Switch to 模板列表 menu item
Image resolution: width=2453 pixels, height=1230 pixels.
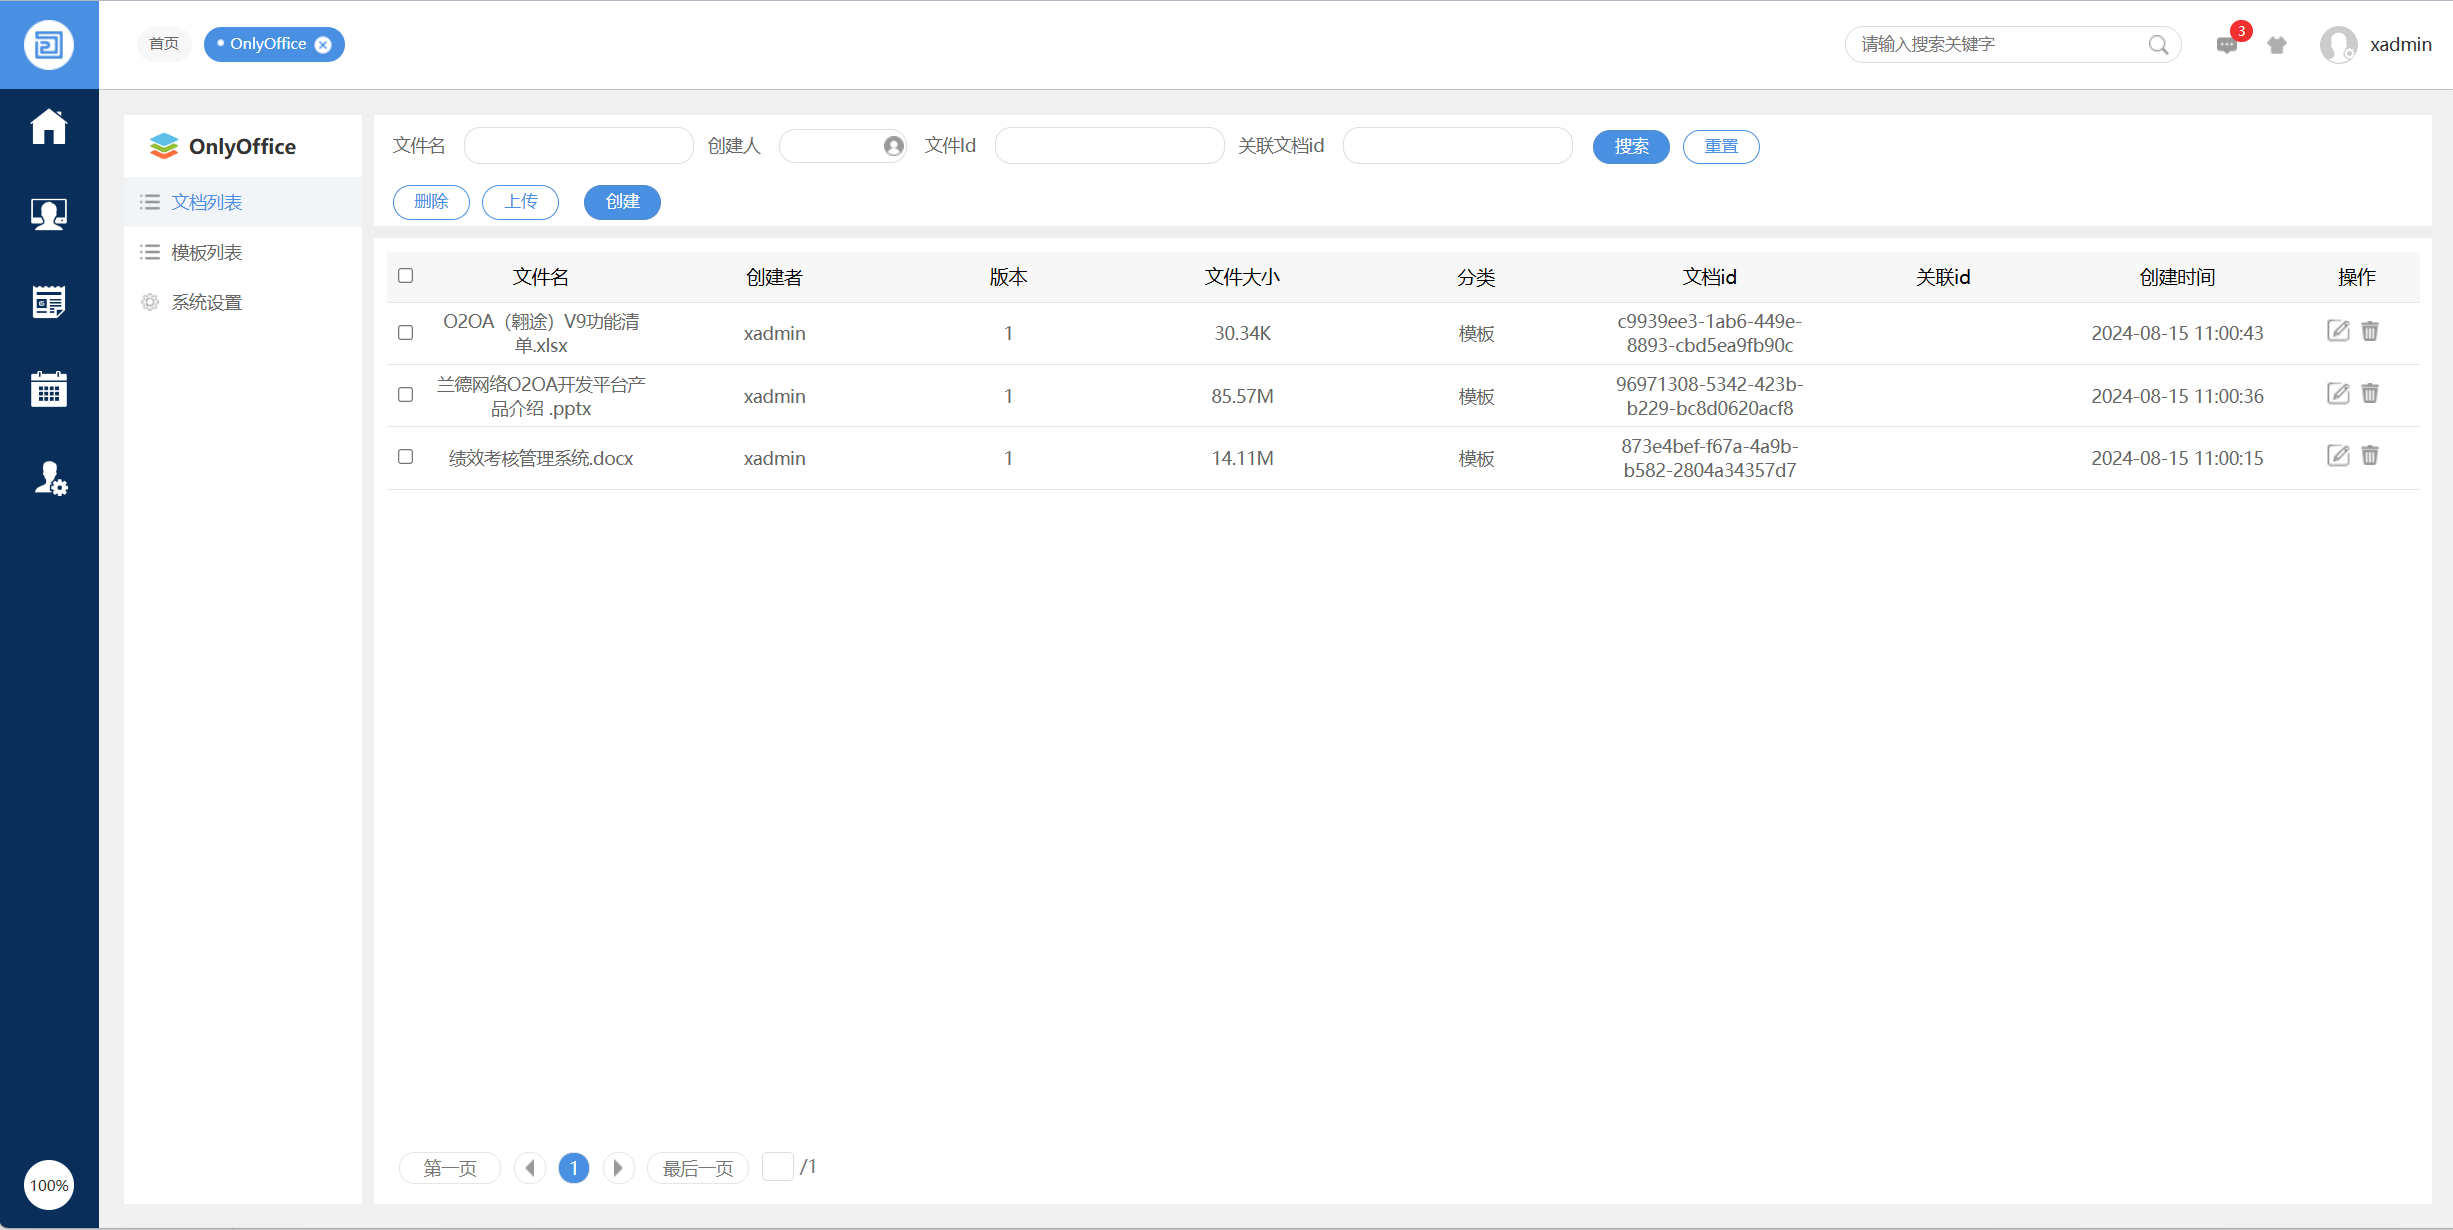[206, 252]
